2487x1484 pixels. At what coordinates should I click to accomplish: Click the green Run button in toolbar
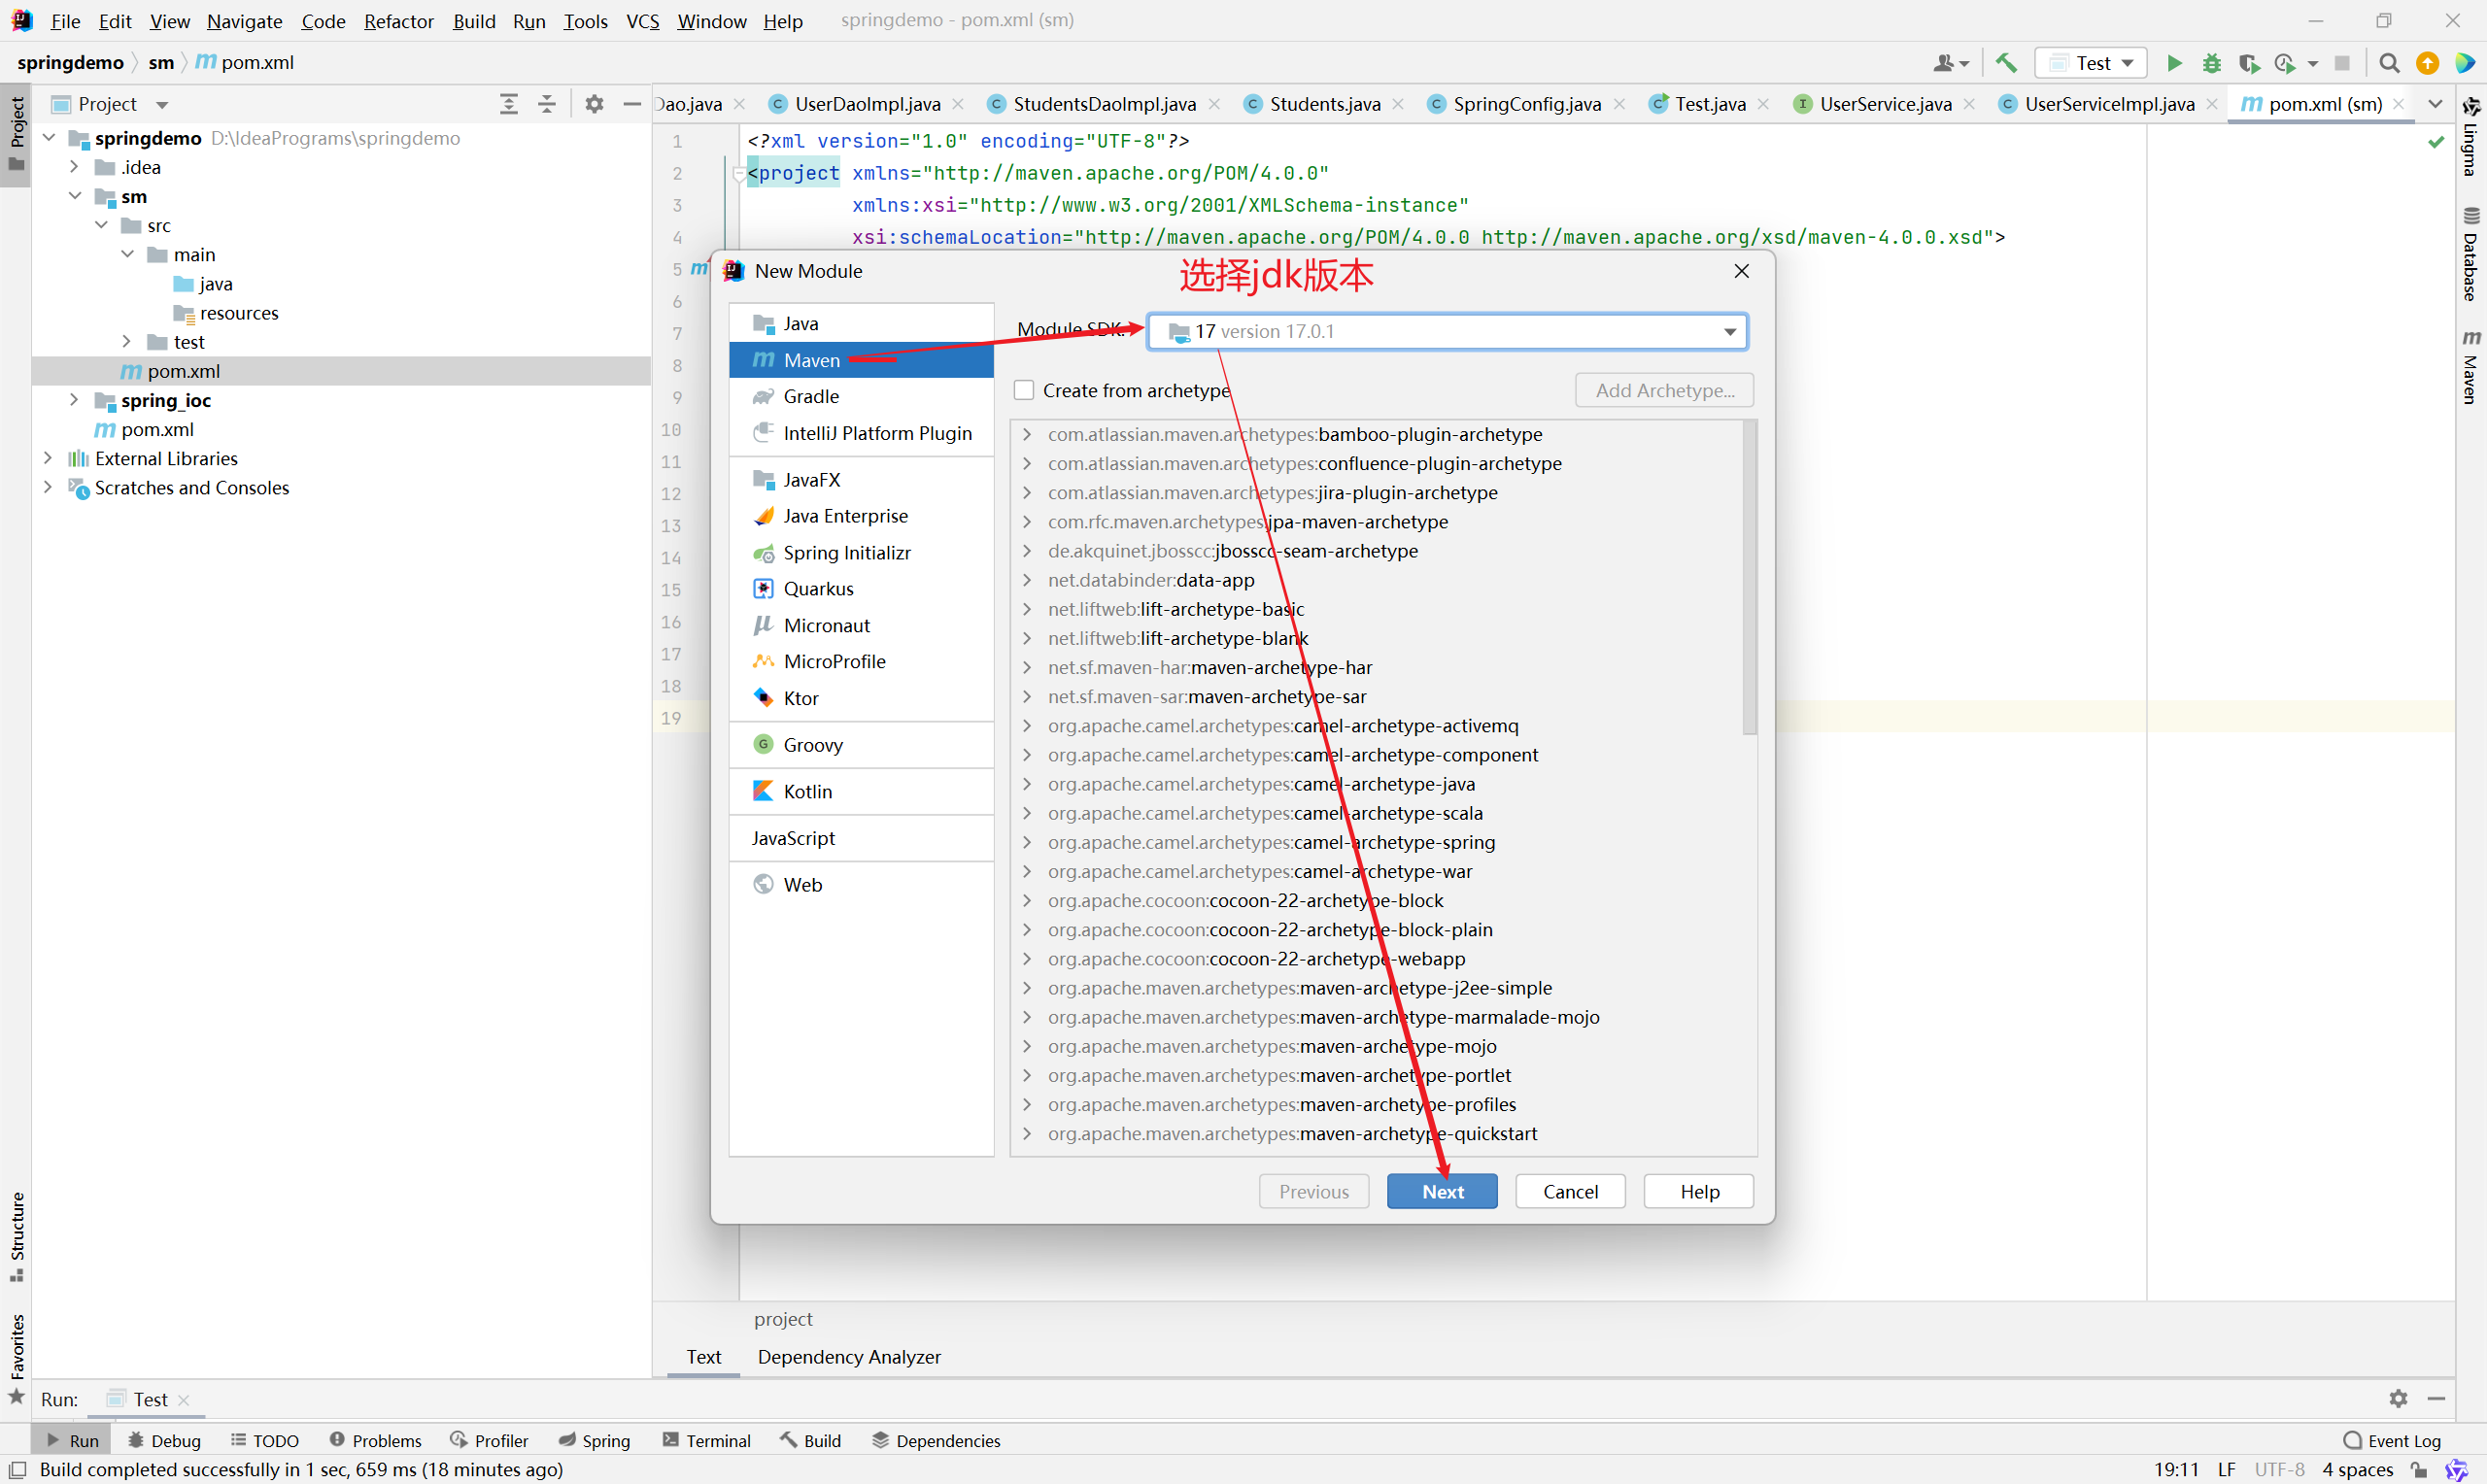coord(2173,63)
